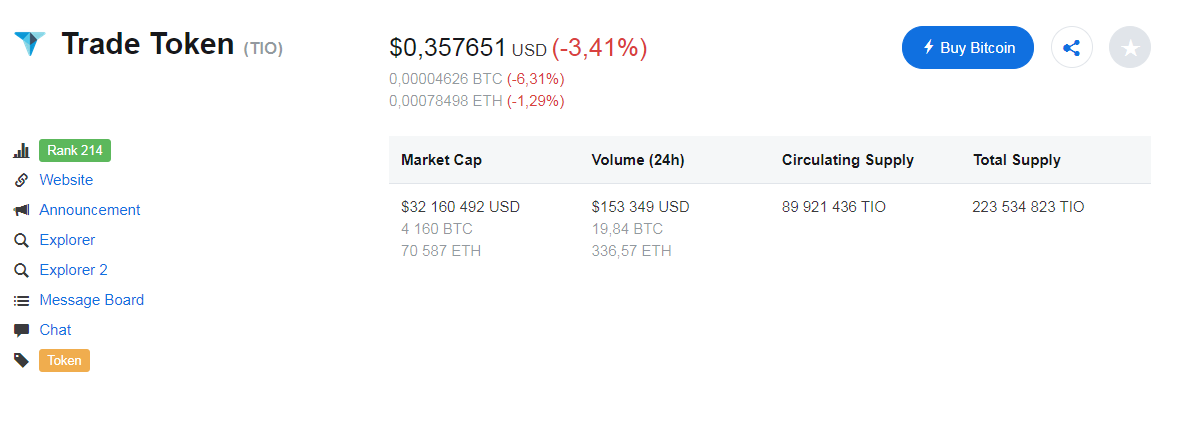
Task: Open the Message Board link
Action: pos(92,300)
